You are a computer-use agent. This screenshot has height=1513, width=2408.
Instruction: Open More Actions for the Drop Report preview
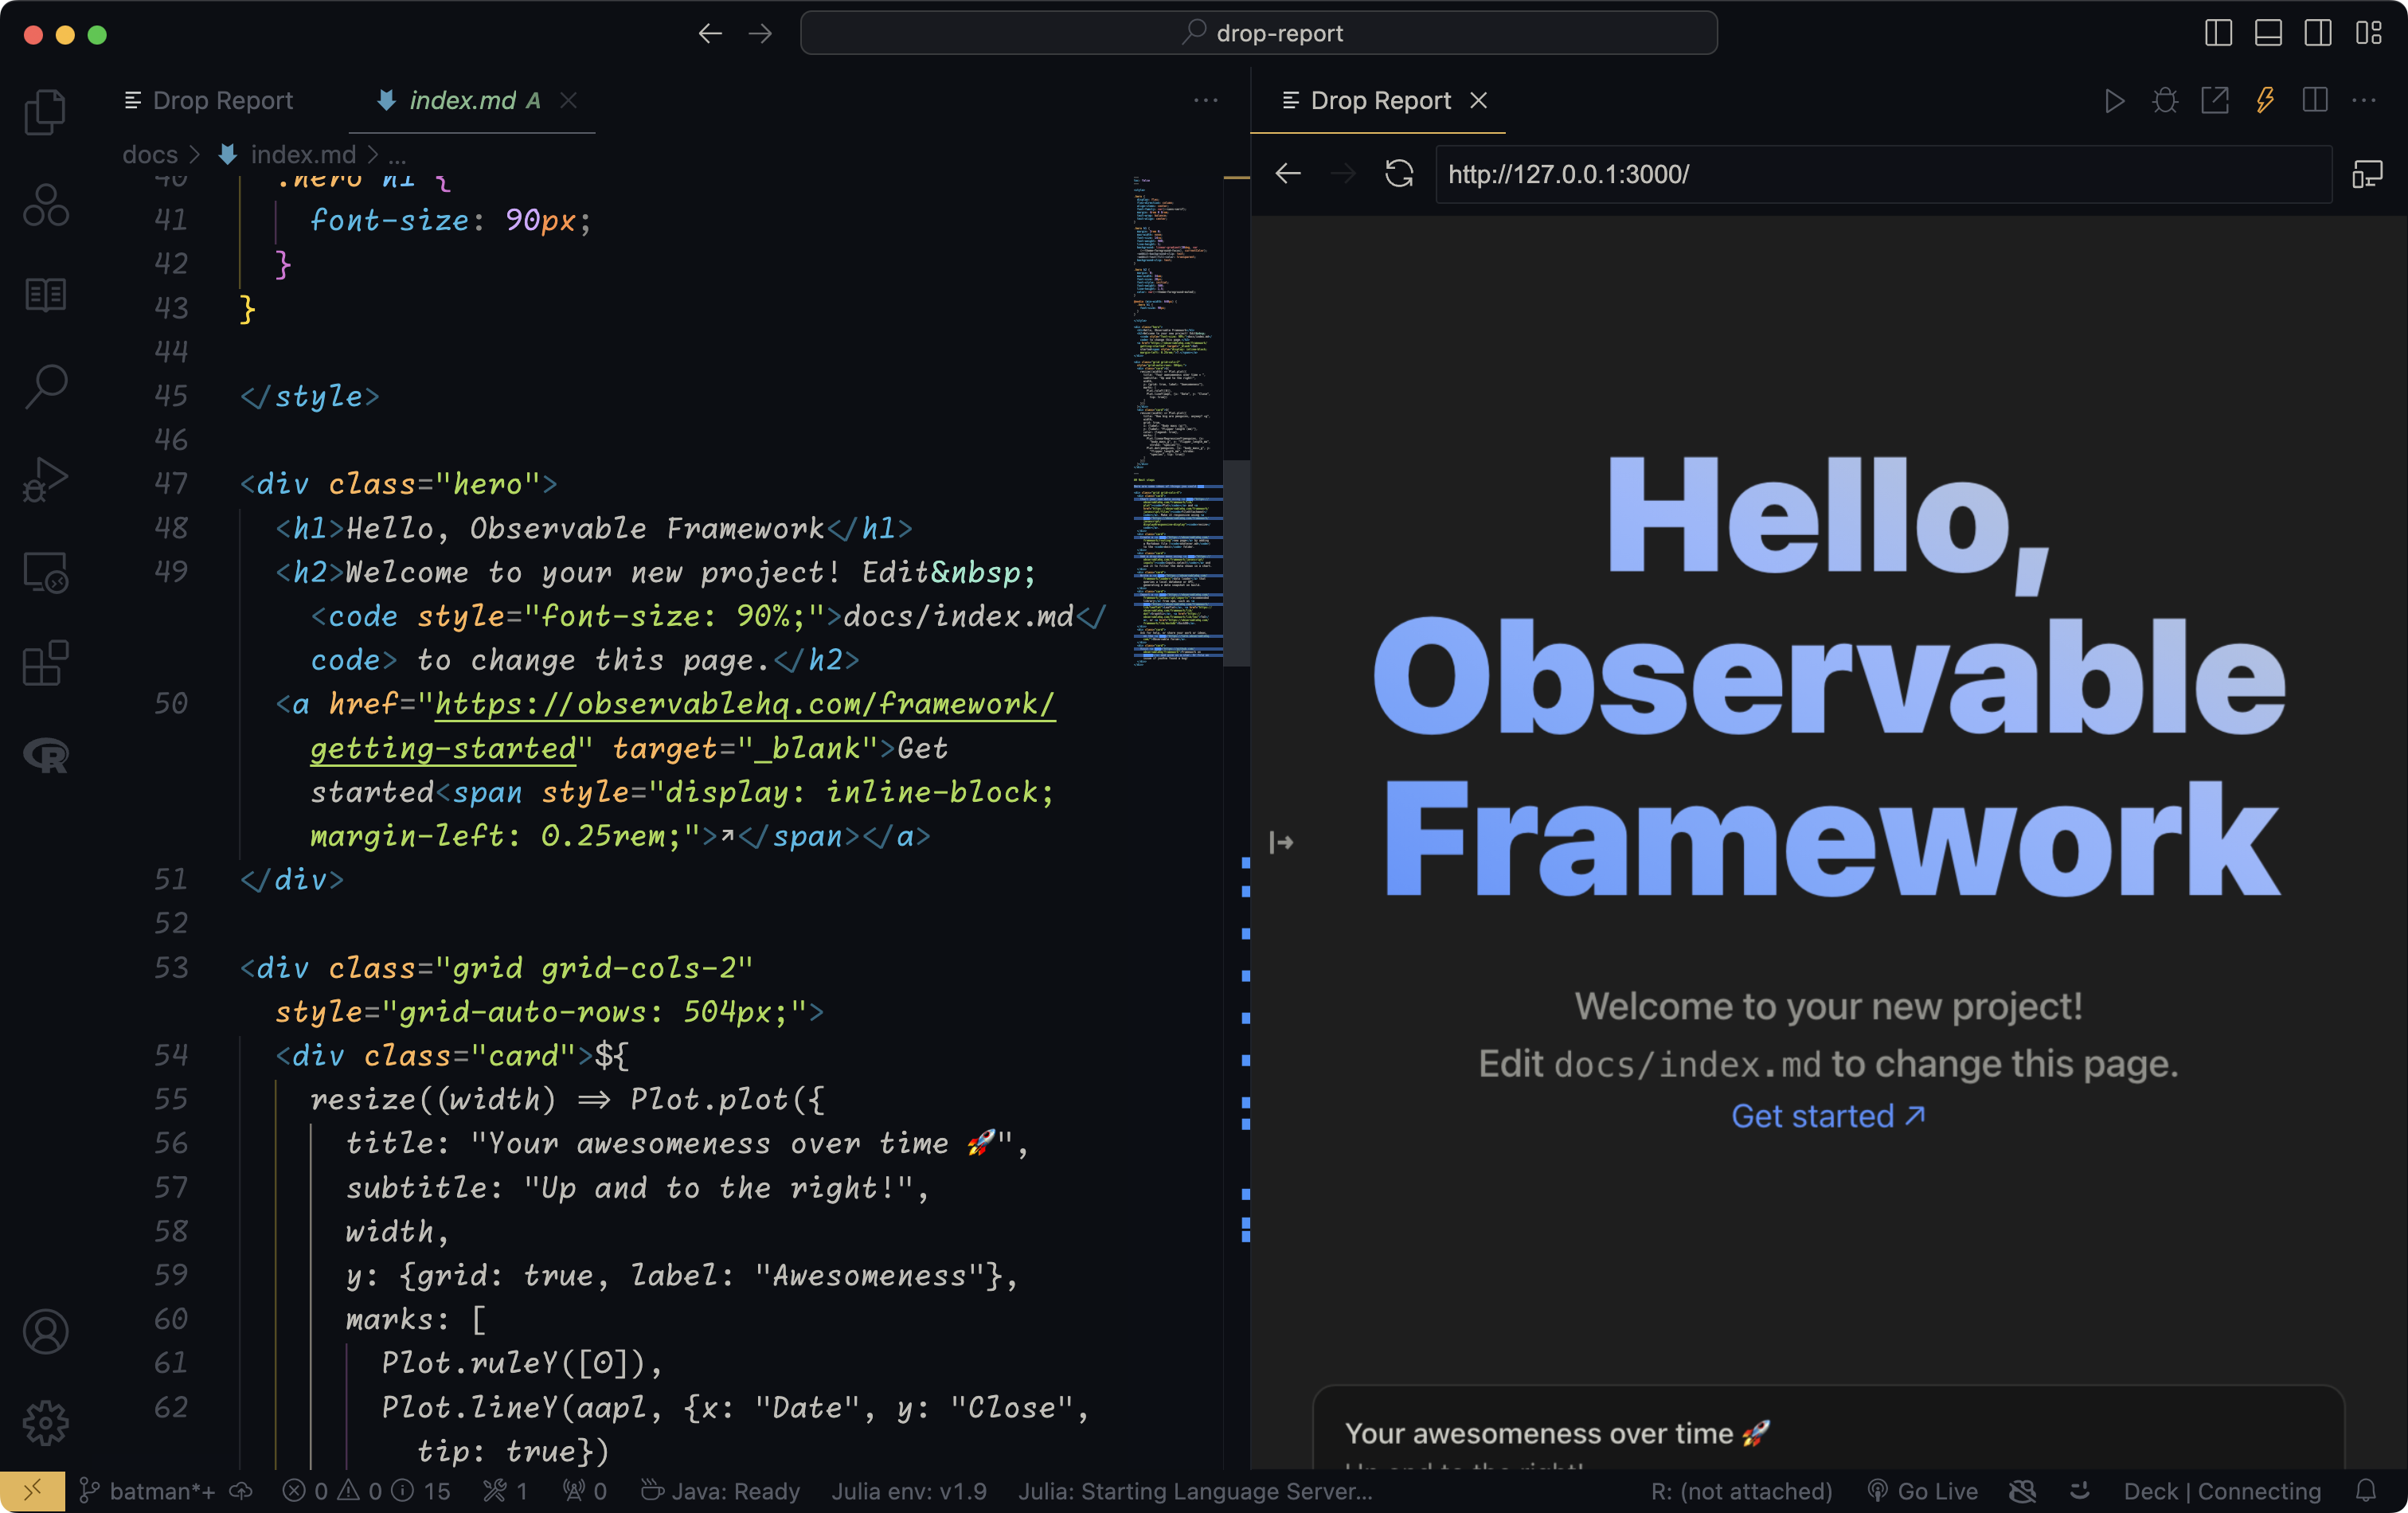(2364, 101)
